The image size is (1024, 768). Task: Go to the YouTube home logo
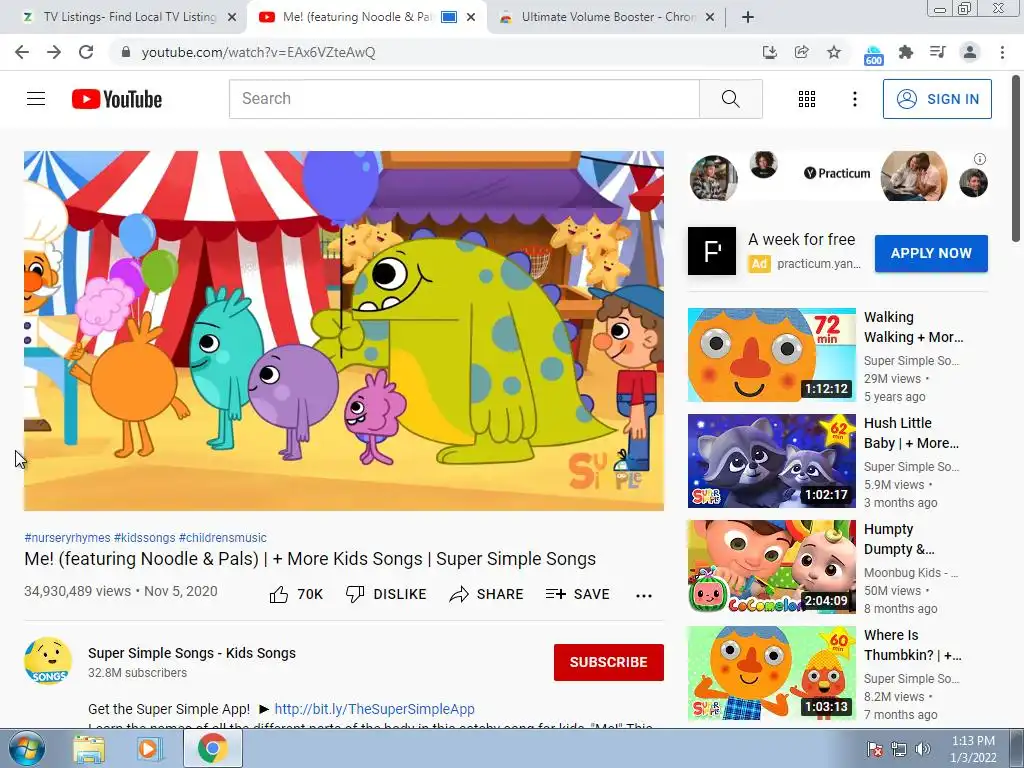point(117,99)
